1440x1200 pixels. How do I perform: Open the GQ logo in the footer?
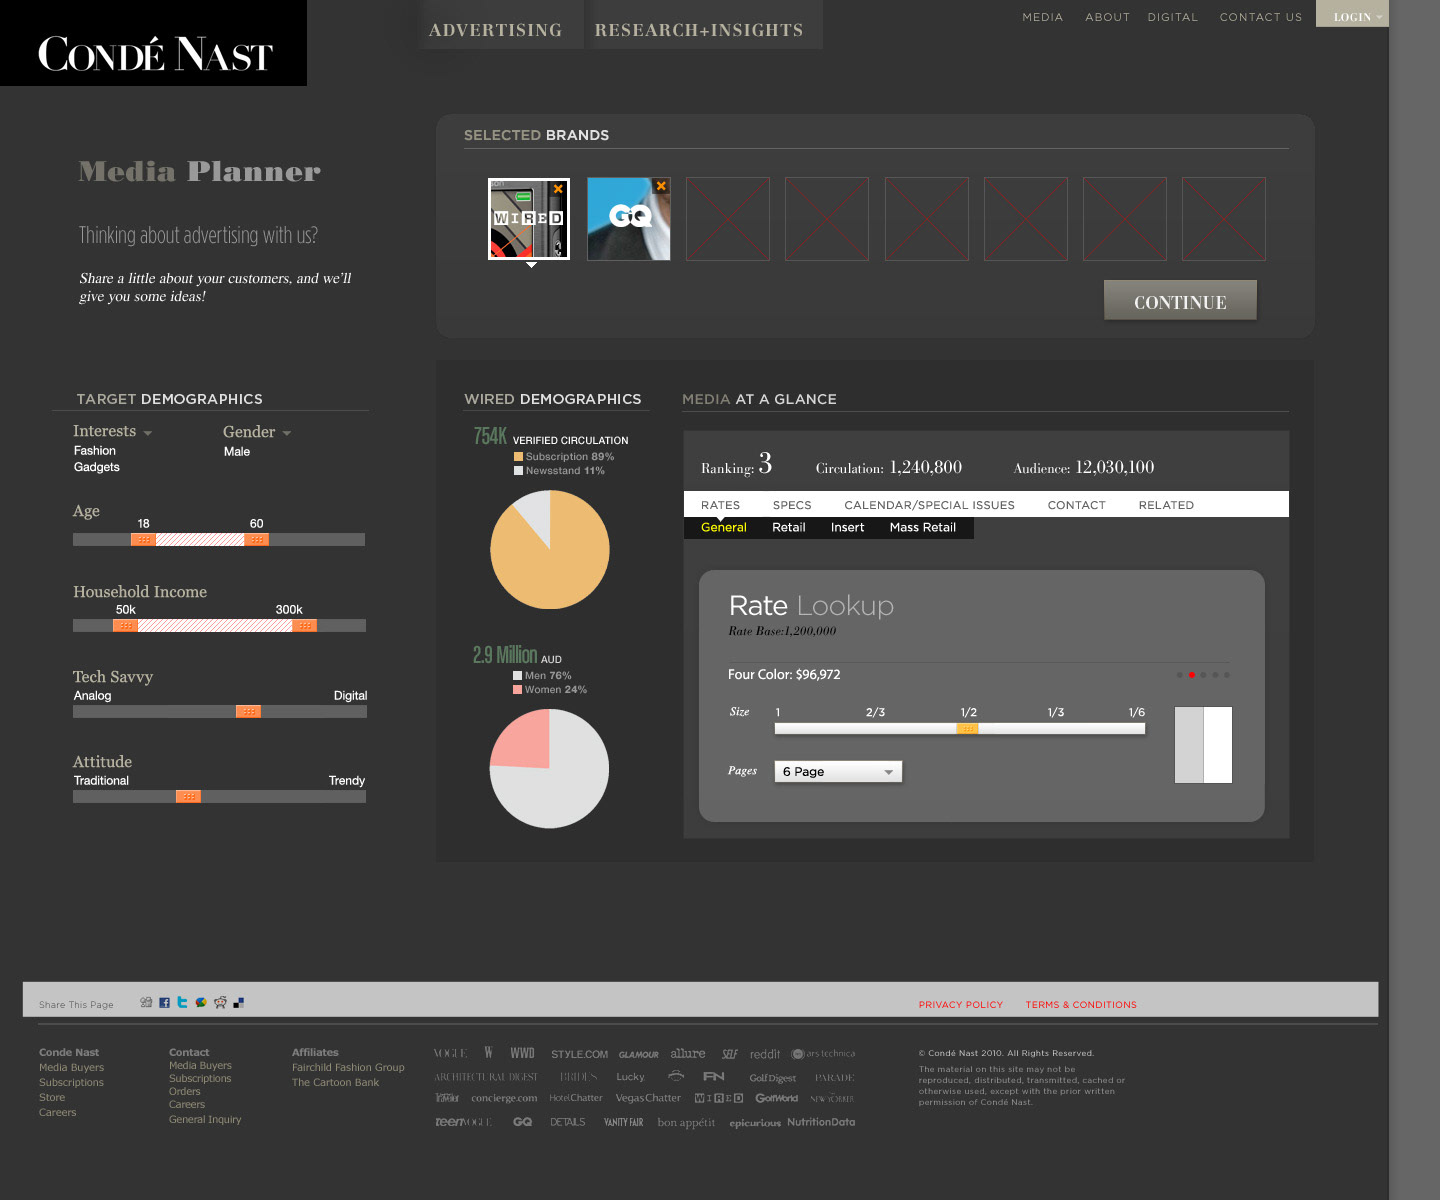pyautogui.click(x=522, y=1122)
